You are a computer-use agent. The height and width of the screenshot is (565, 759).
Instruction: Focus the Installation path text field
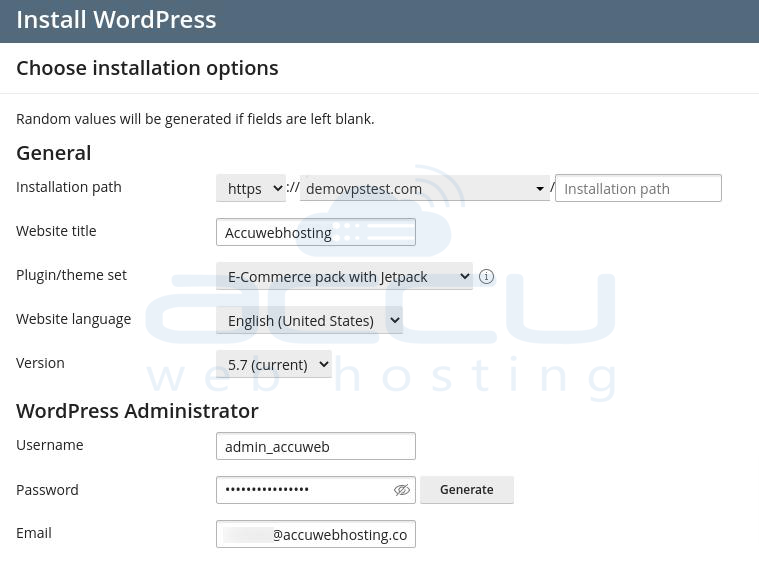[638, 188]
